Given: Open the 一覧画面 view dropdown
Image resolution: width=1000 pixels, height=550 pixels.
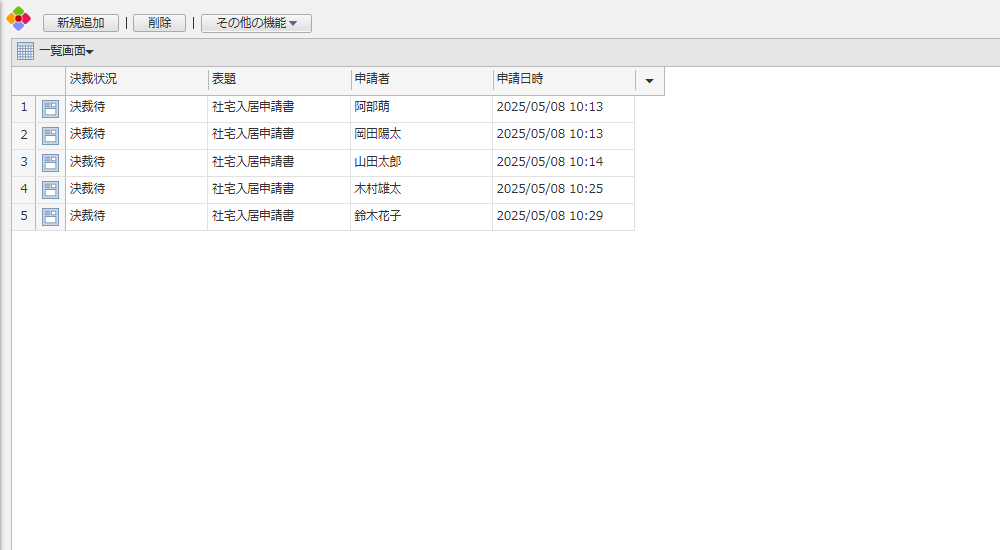Looking at the screenshot, I should pyautogui.click(x=67, y=51).
